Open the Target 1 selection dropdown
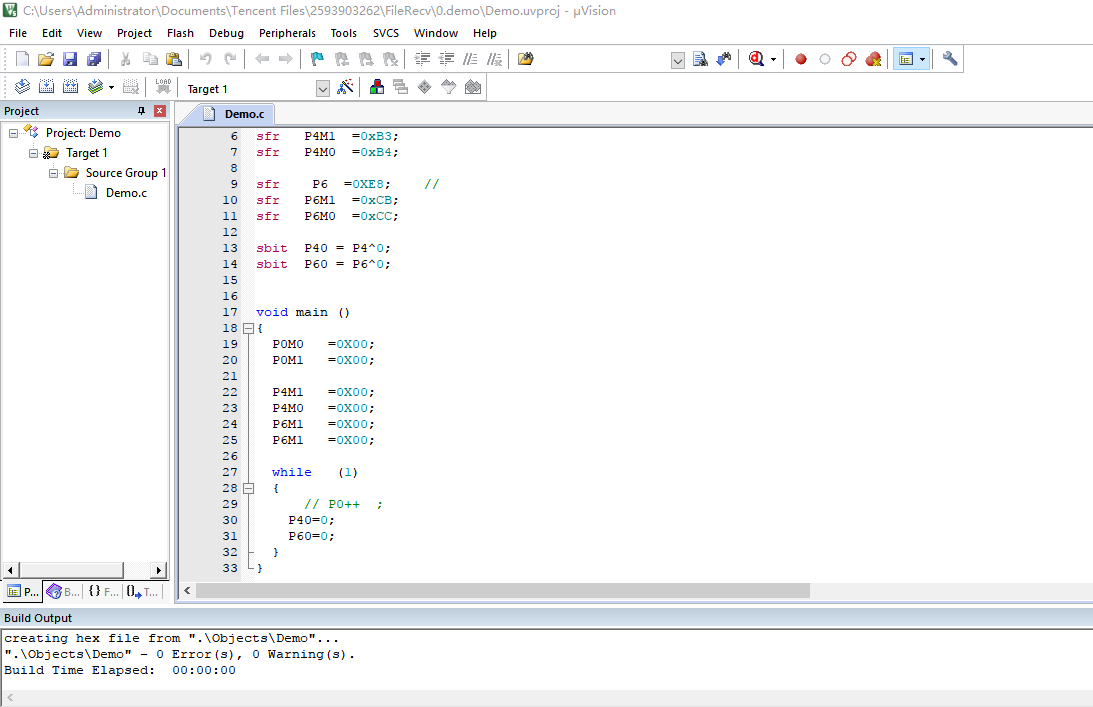Image resolution: width=1093 pixels, height=707 pixels. pyautogui.click(x=322, y=89)
